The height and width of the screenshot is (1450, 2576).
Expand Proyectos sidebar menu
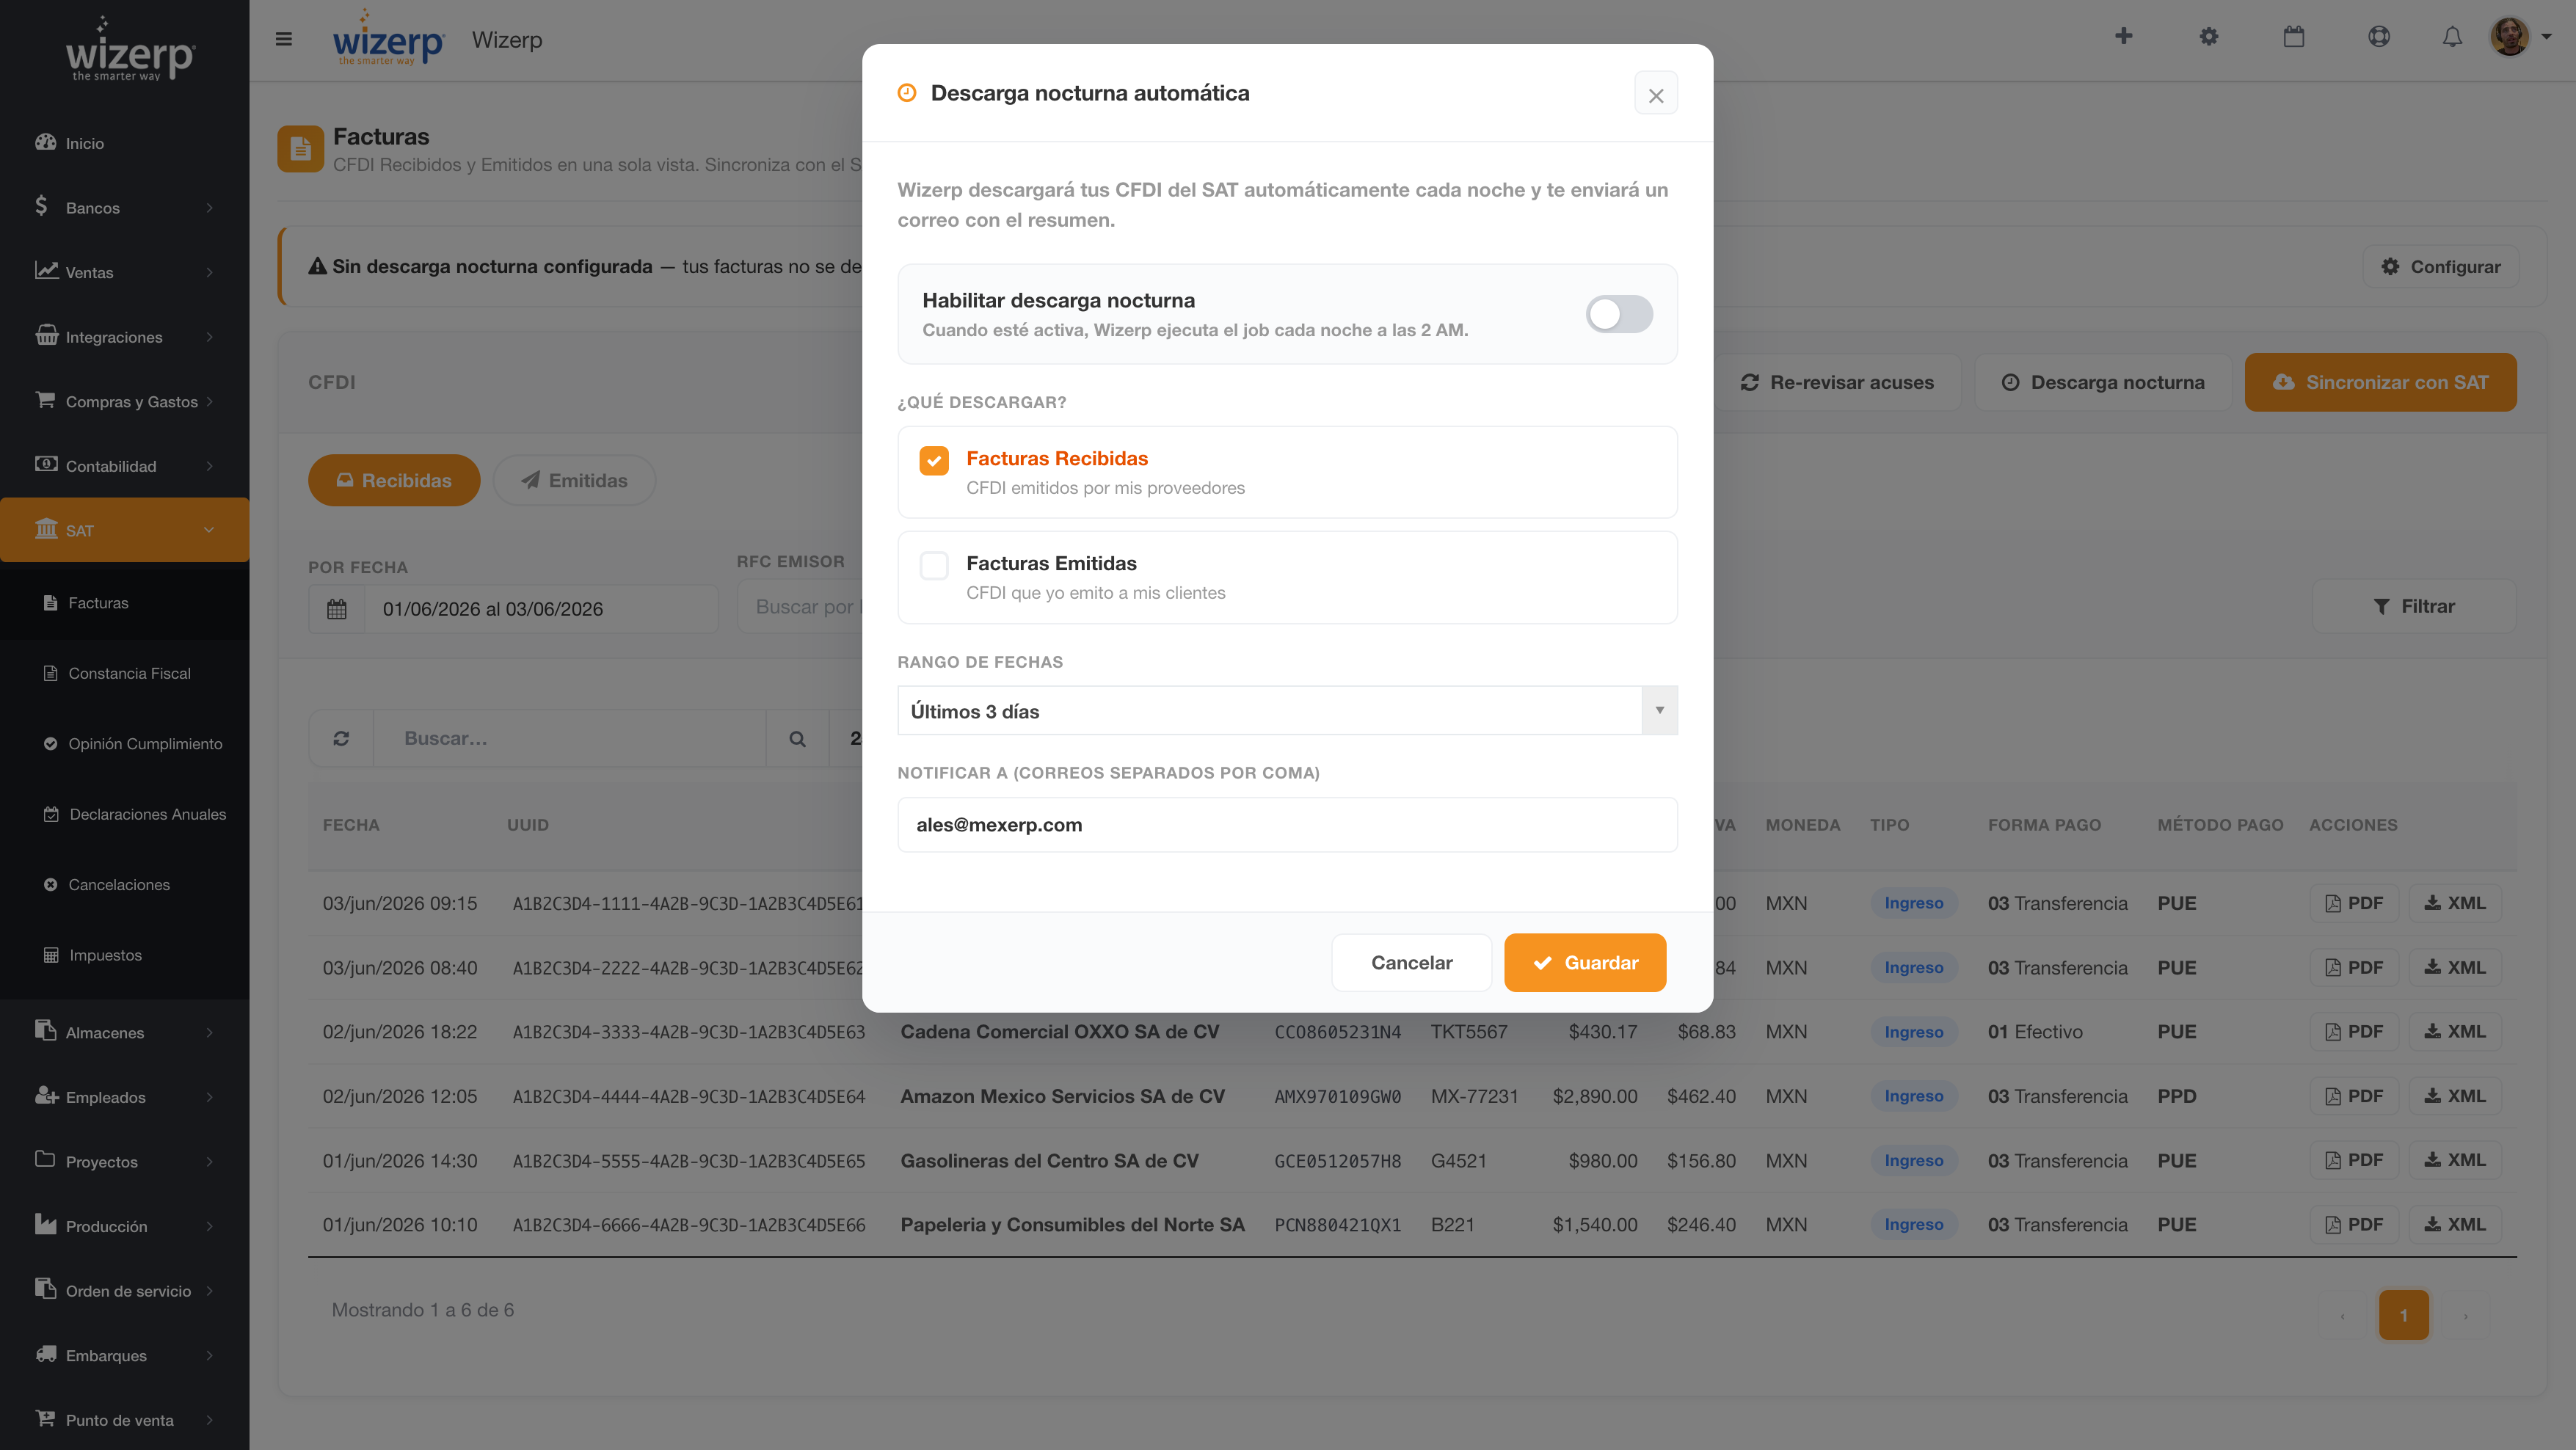[124, 1162]
